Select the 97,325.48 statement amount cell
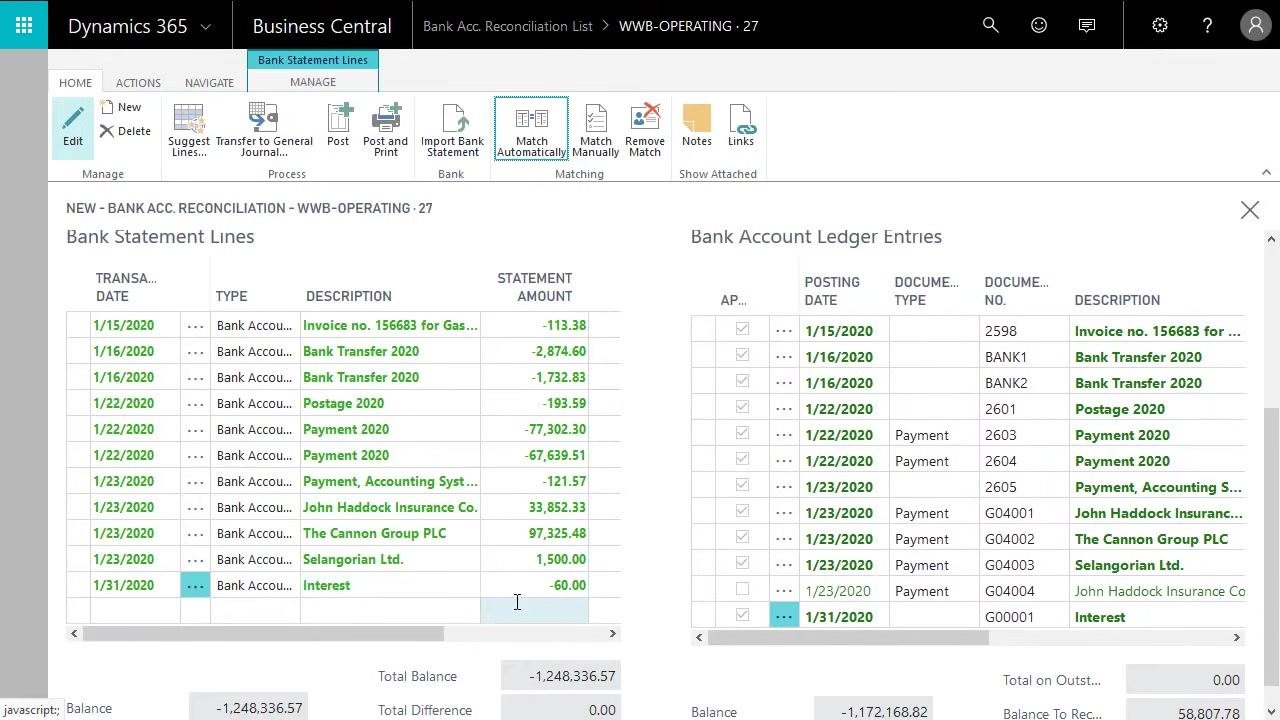This screenshot has width=1280, height=720. 534,533
